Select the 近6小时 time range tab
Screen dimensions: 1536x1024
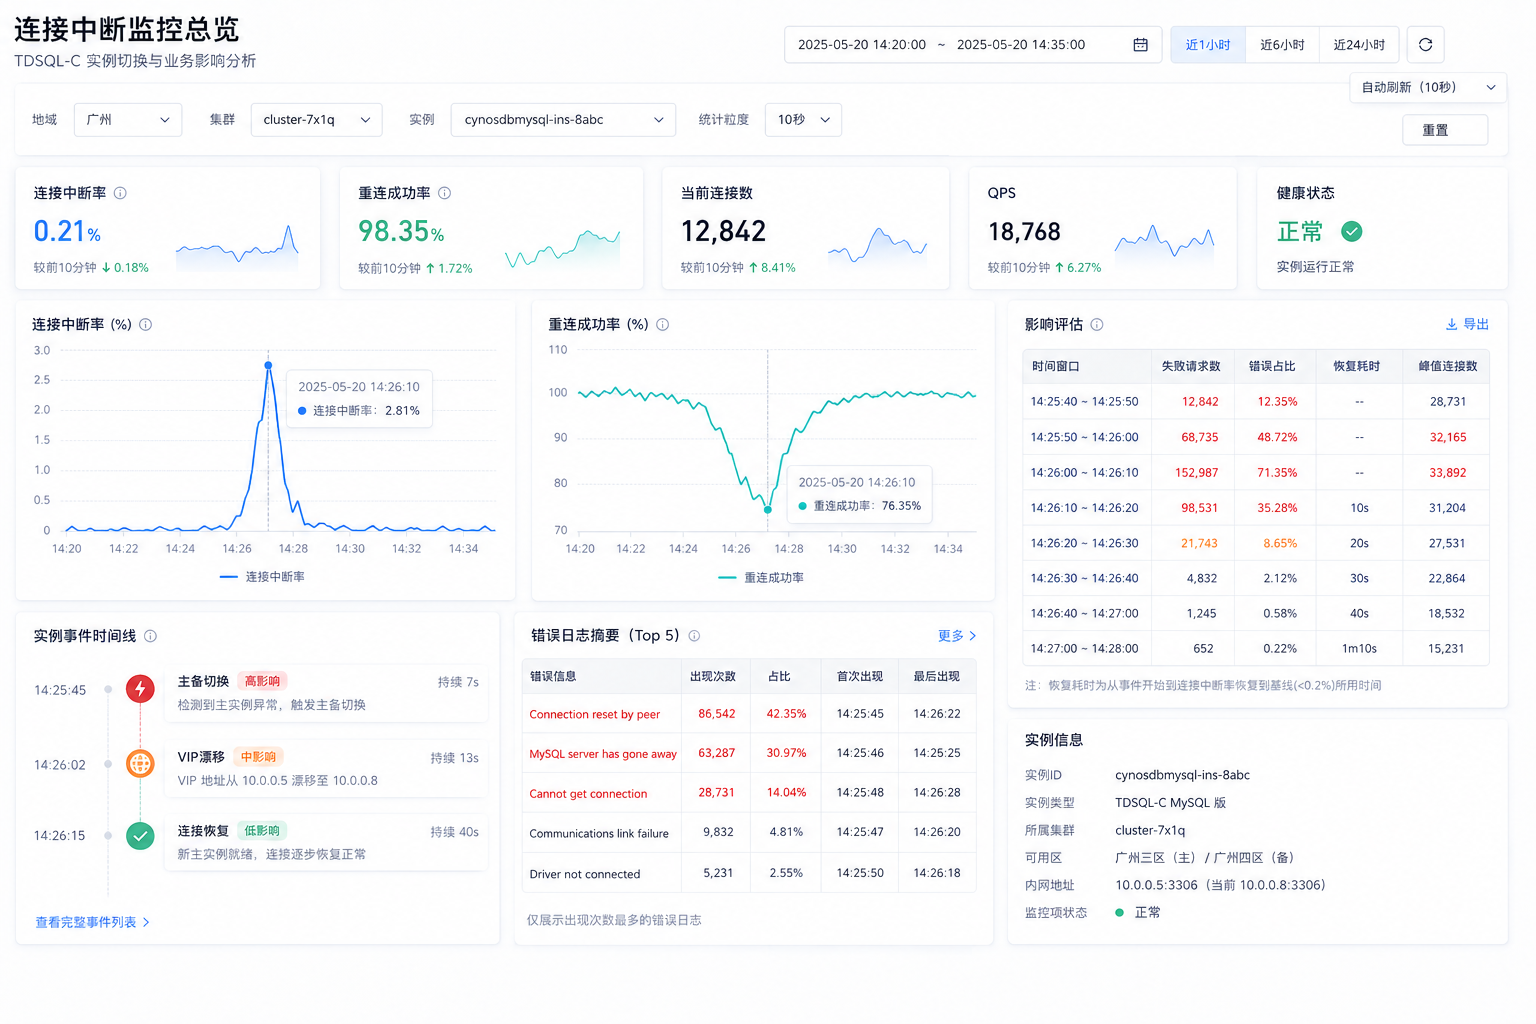[1282, 45]
